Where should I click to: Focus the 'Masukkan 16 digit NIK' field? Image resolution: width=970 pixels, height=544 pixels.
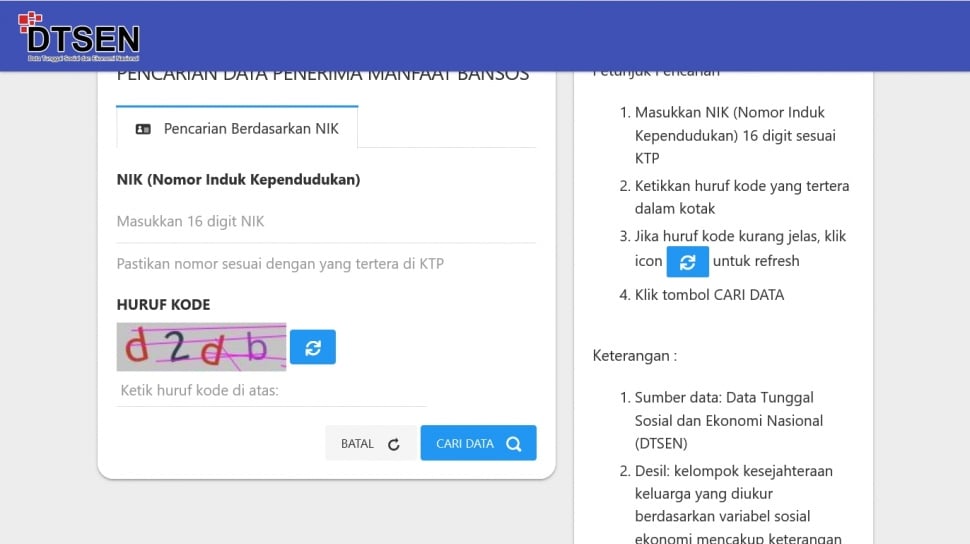click(x=325, y=222)
